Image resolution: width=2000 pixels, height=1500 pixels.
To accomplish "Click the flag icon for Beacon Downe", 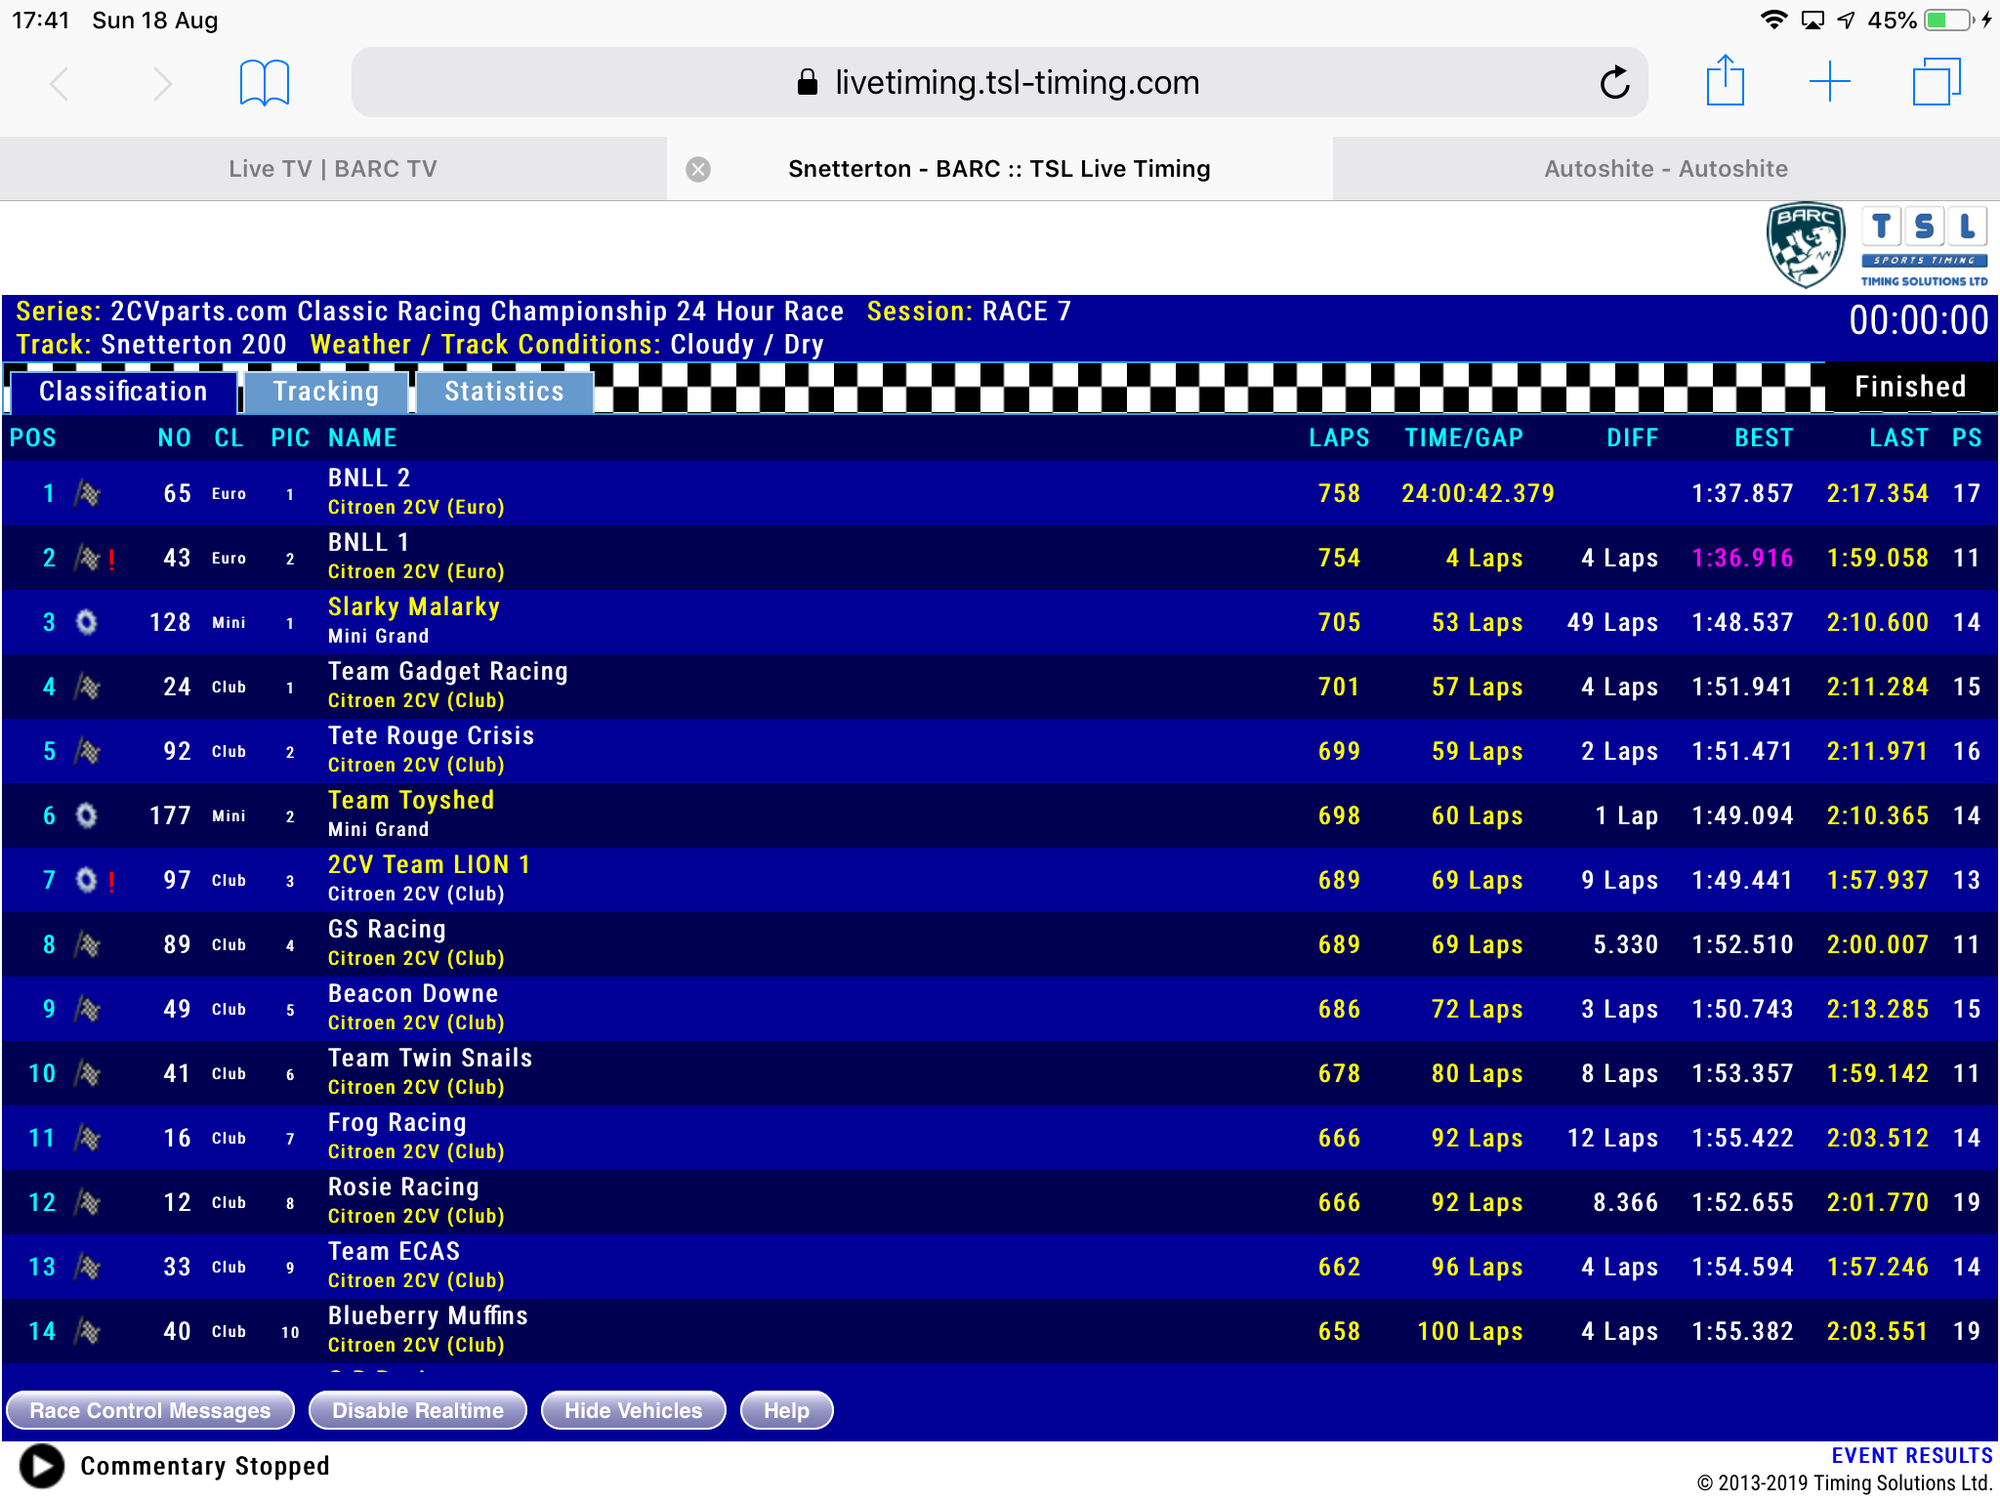I will [88, 1009].
